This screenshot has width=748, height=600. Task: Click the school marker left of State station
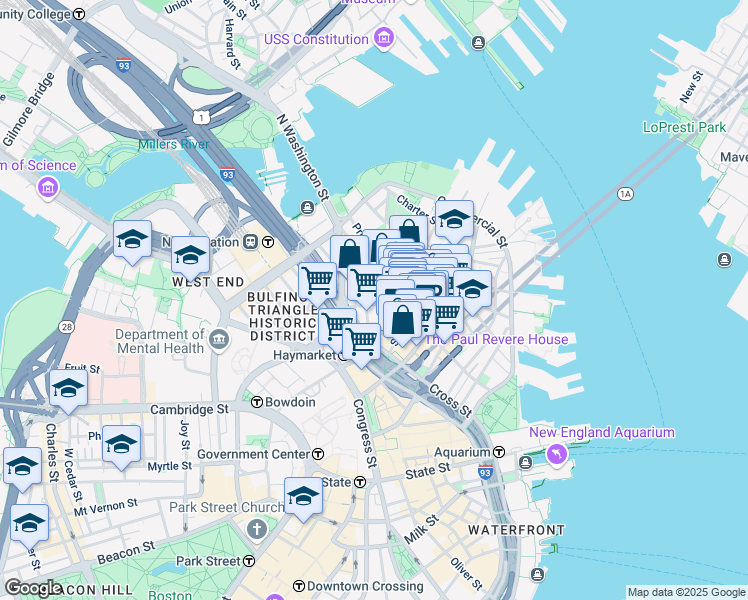[x=303, y=499]
